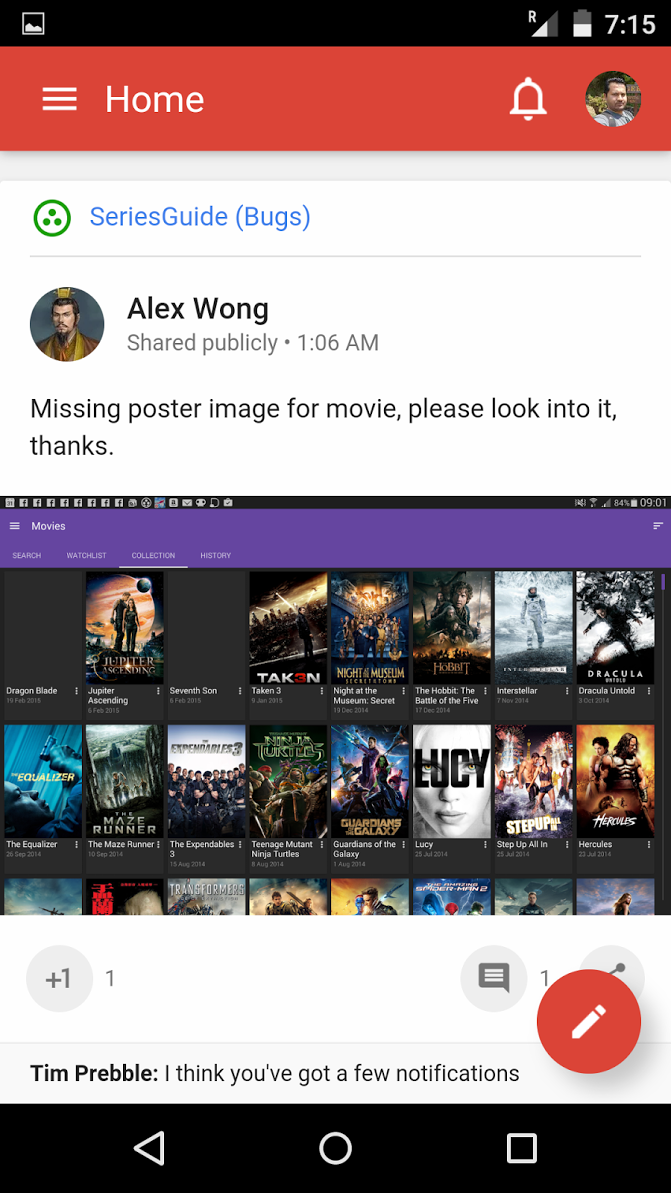Open the hamburger navigation menu
The image size is (671, 1193).
[x=59, y=99]
